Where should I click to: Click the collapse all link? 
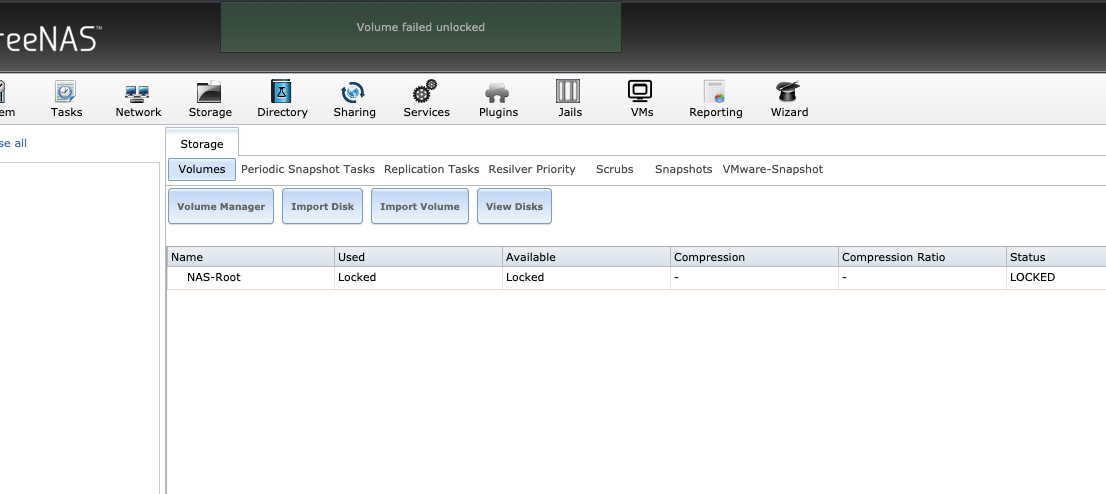tap(13, 143)
